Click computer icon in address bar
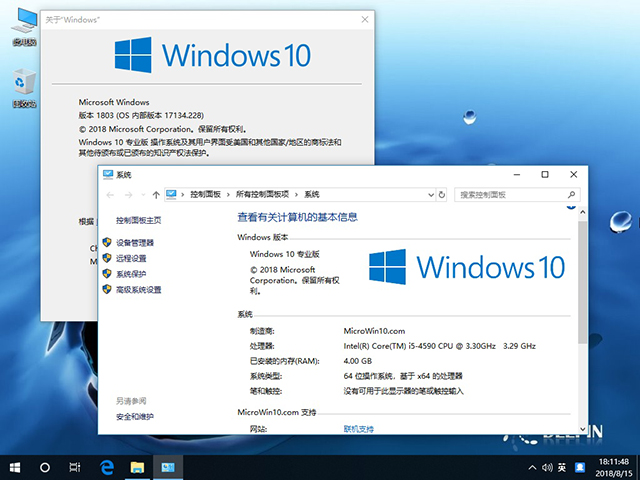 click(x=171, y=194)
